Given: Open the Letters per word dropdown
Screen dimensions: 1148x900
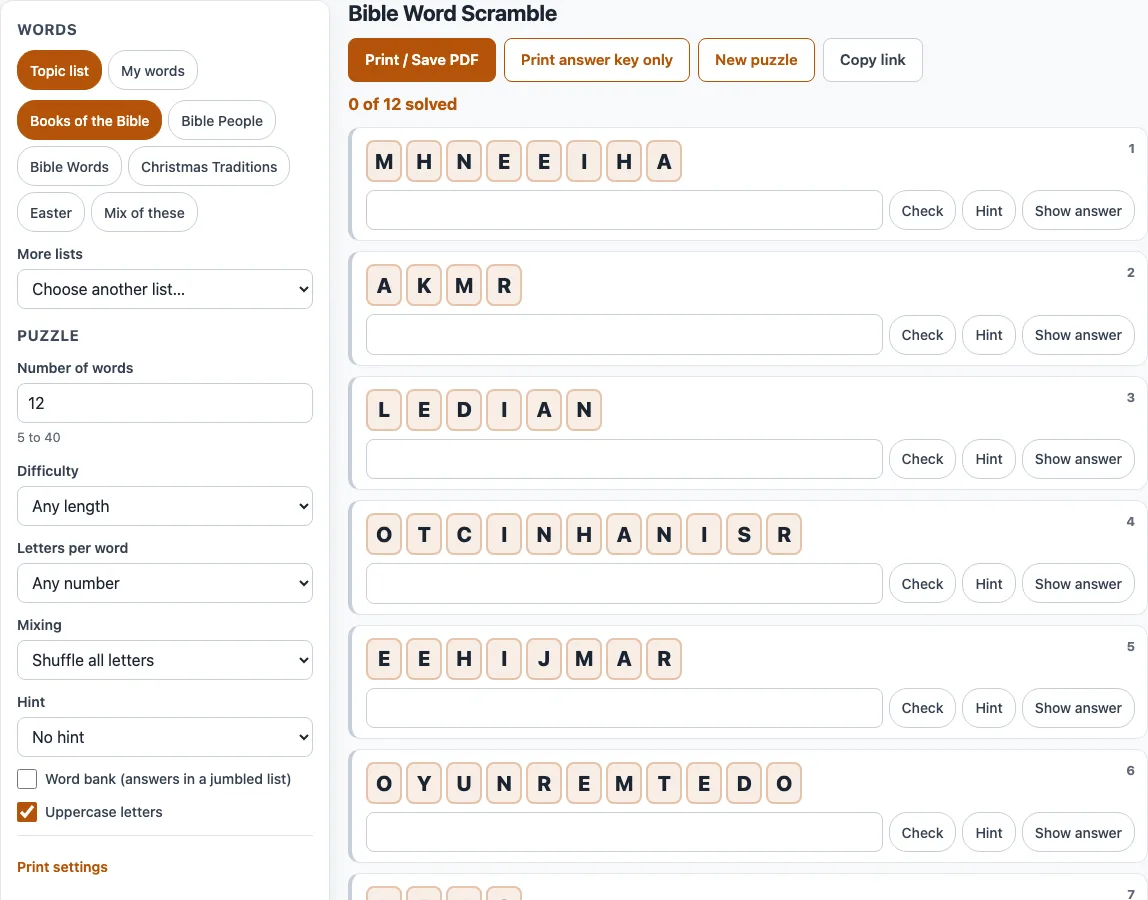Looking at the screenshot, I should pos(165,583).
